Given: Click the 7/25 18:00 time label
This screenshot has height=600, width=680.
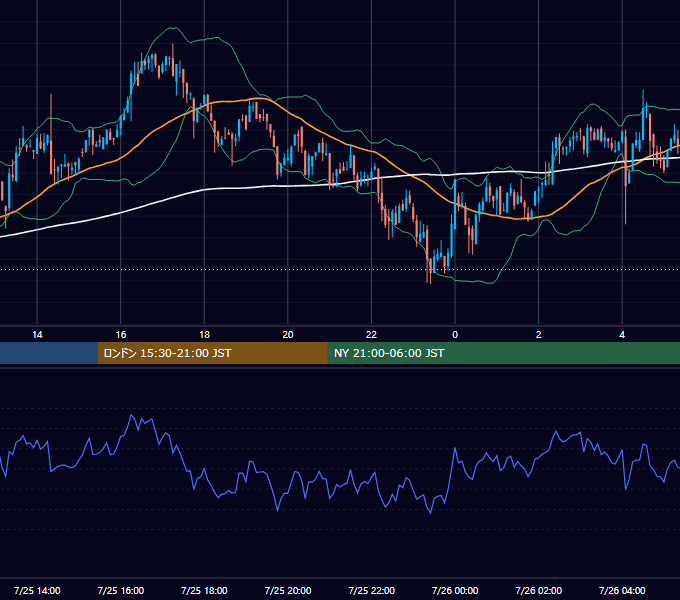Looking at the screenshot, I should pyautogui.click(x=204, y=590).
